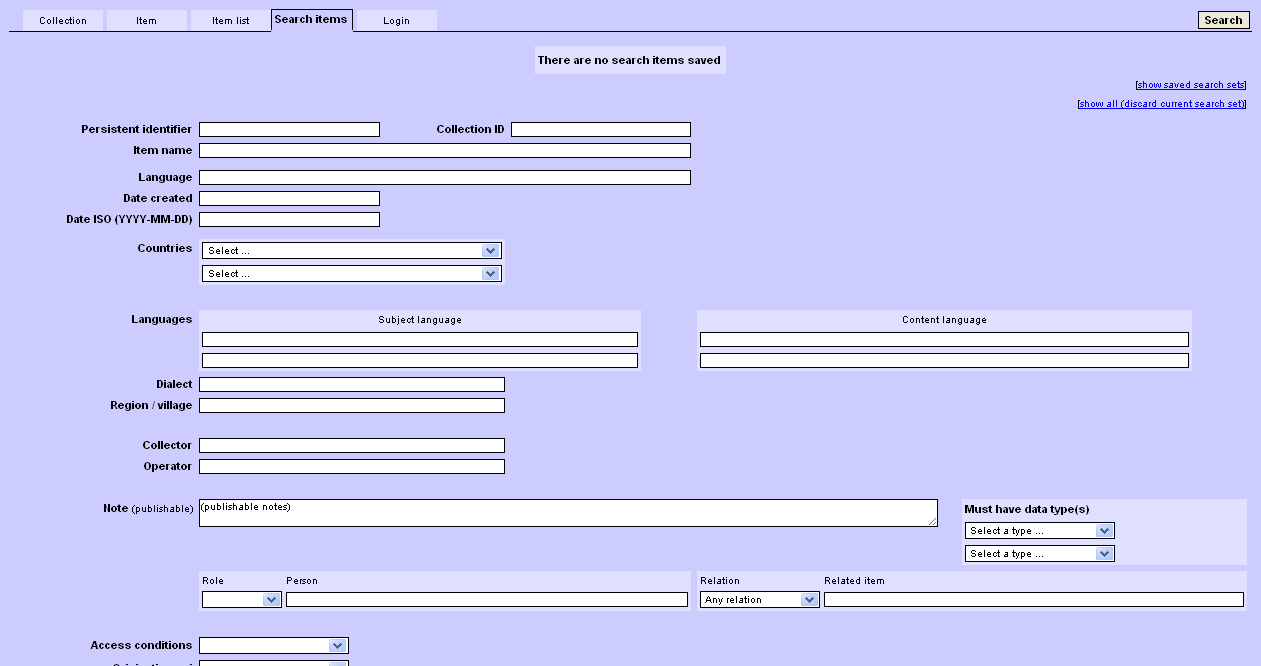Click the publishable notes text area
1261x666 pixels.
(x=567, y=513)
